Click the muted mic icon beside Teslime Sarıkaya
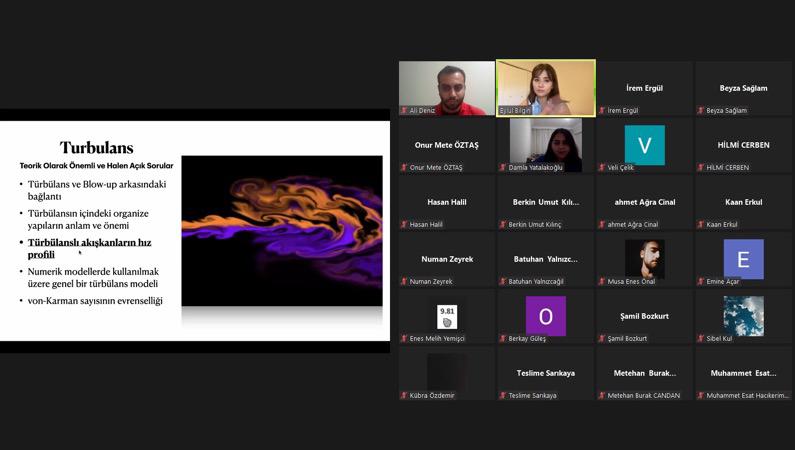The image size is (795, 450). tap(504, 396)
